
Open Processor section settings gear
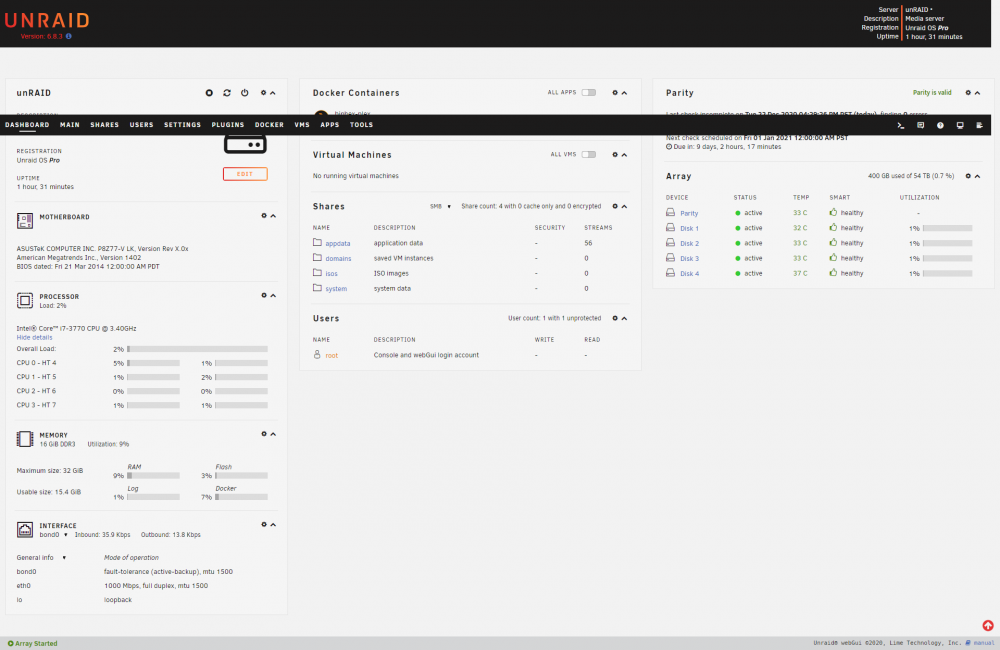[x=263, y=296]
